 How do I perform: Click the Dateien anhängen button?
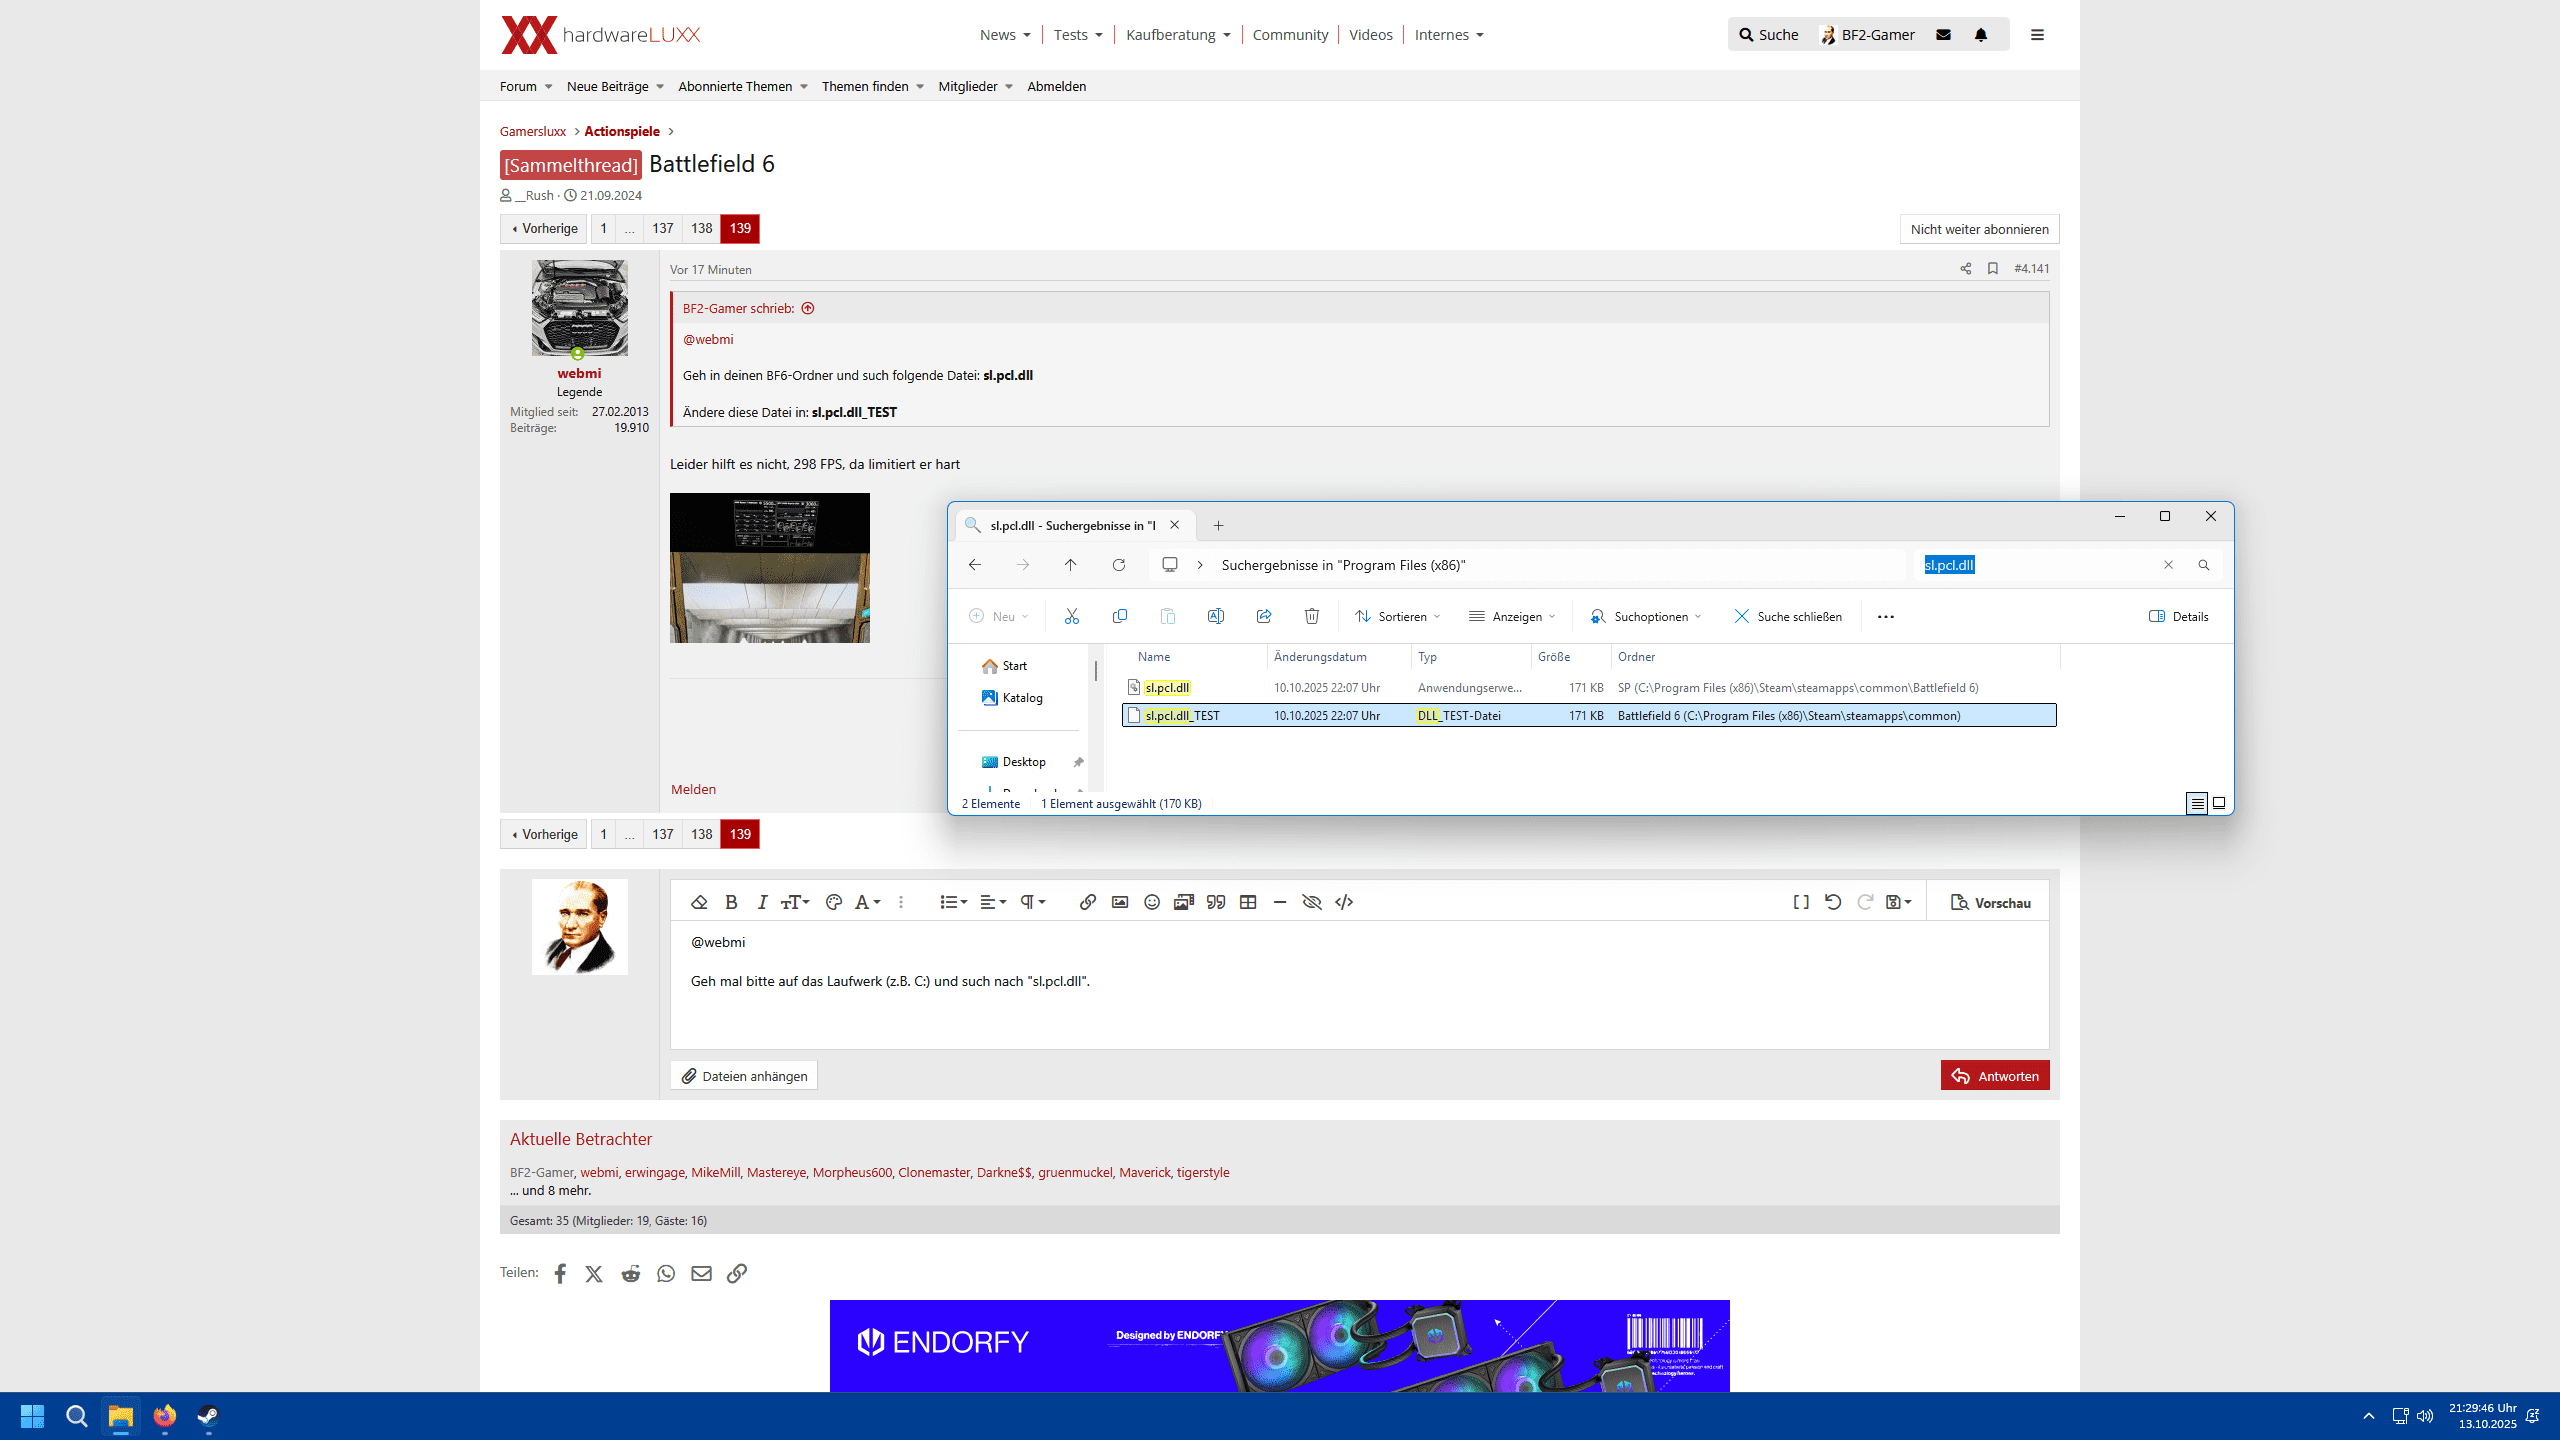click(x=744, y=1076)
